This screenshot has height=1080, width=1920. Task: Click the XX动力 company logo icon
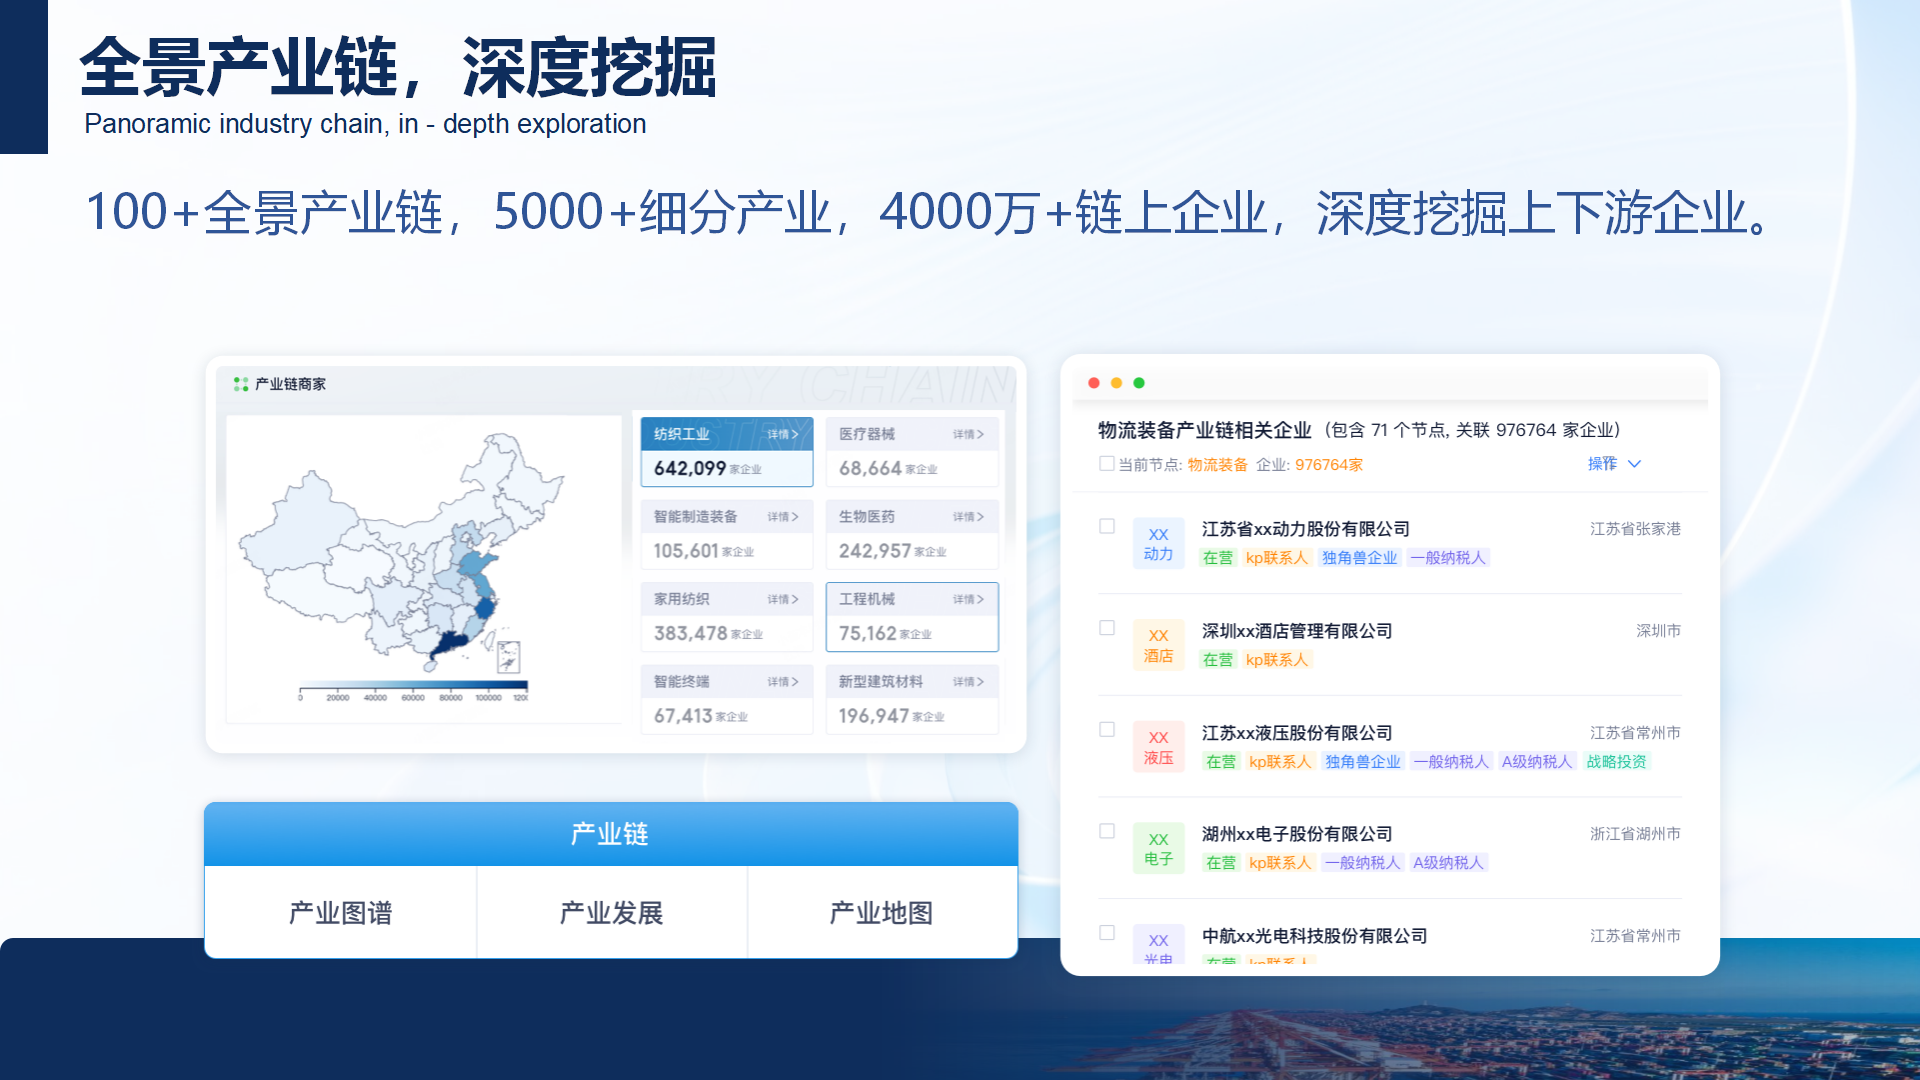(x=1158, y=544)
